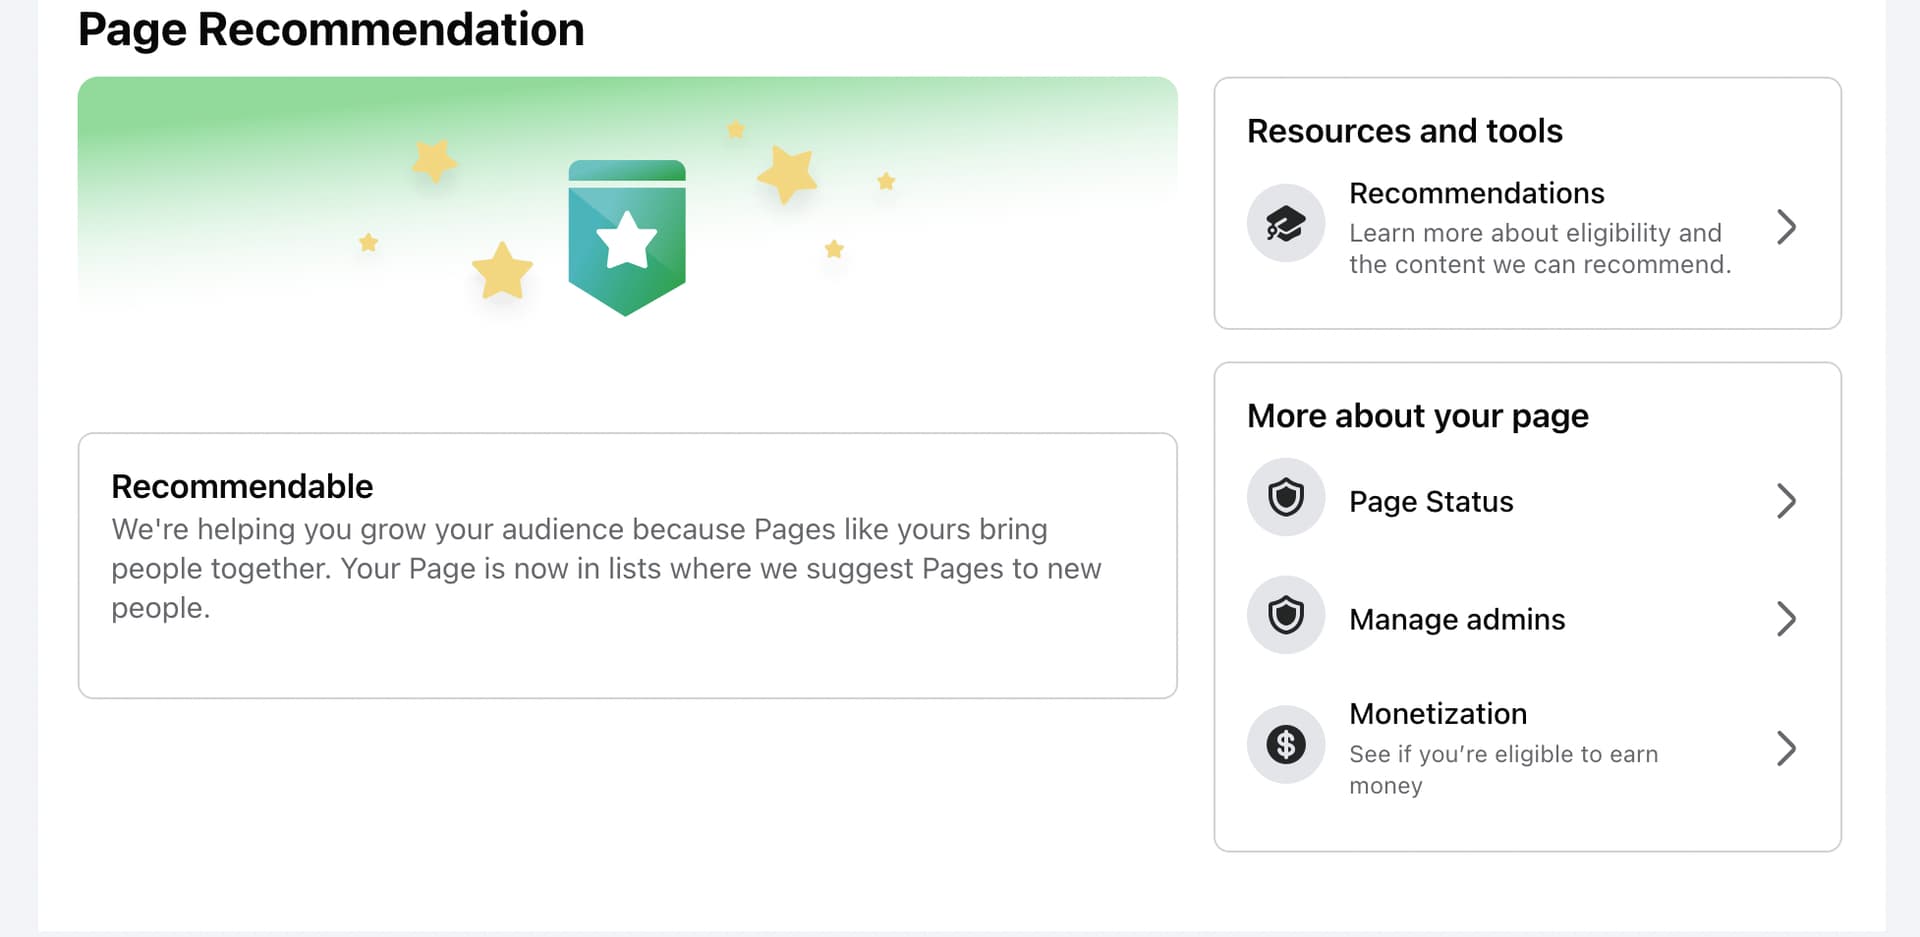Screen dimensions: 1920x937
Task: Click 'See if you're eligible to earn money' text
Action: 1503,769
